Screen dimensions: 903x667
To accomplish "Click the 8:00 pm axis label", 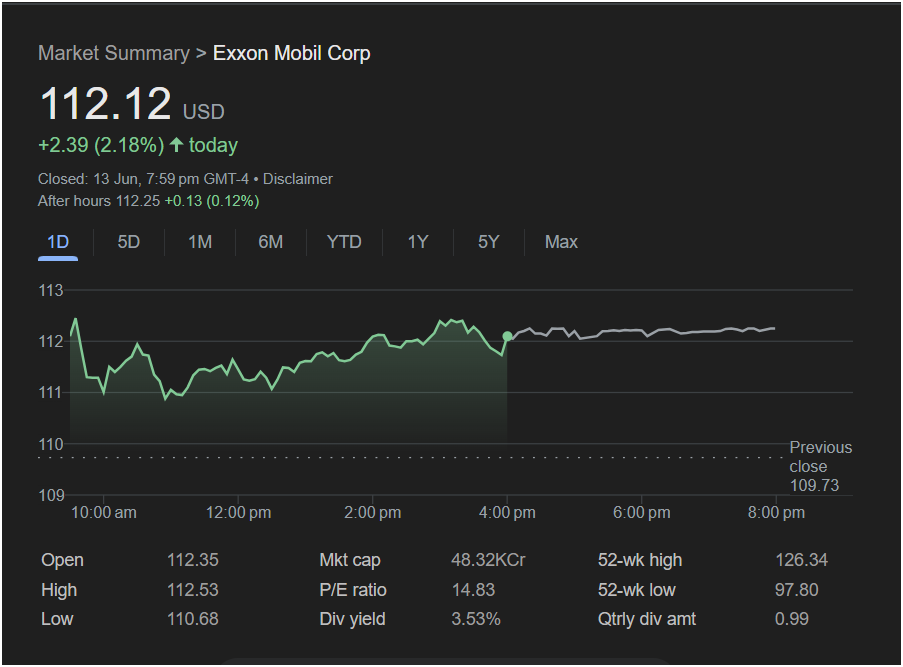I will pos(776,513).
